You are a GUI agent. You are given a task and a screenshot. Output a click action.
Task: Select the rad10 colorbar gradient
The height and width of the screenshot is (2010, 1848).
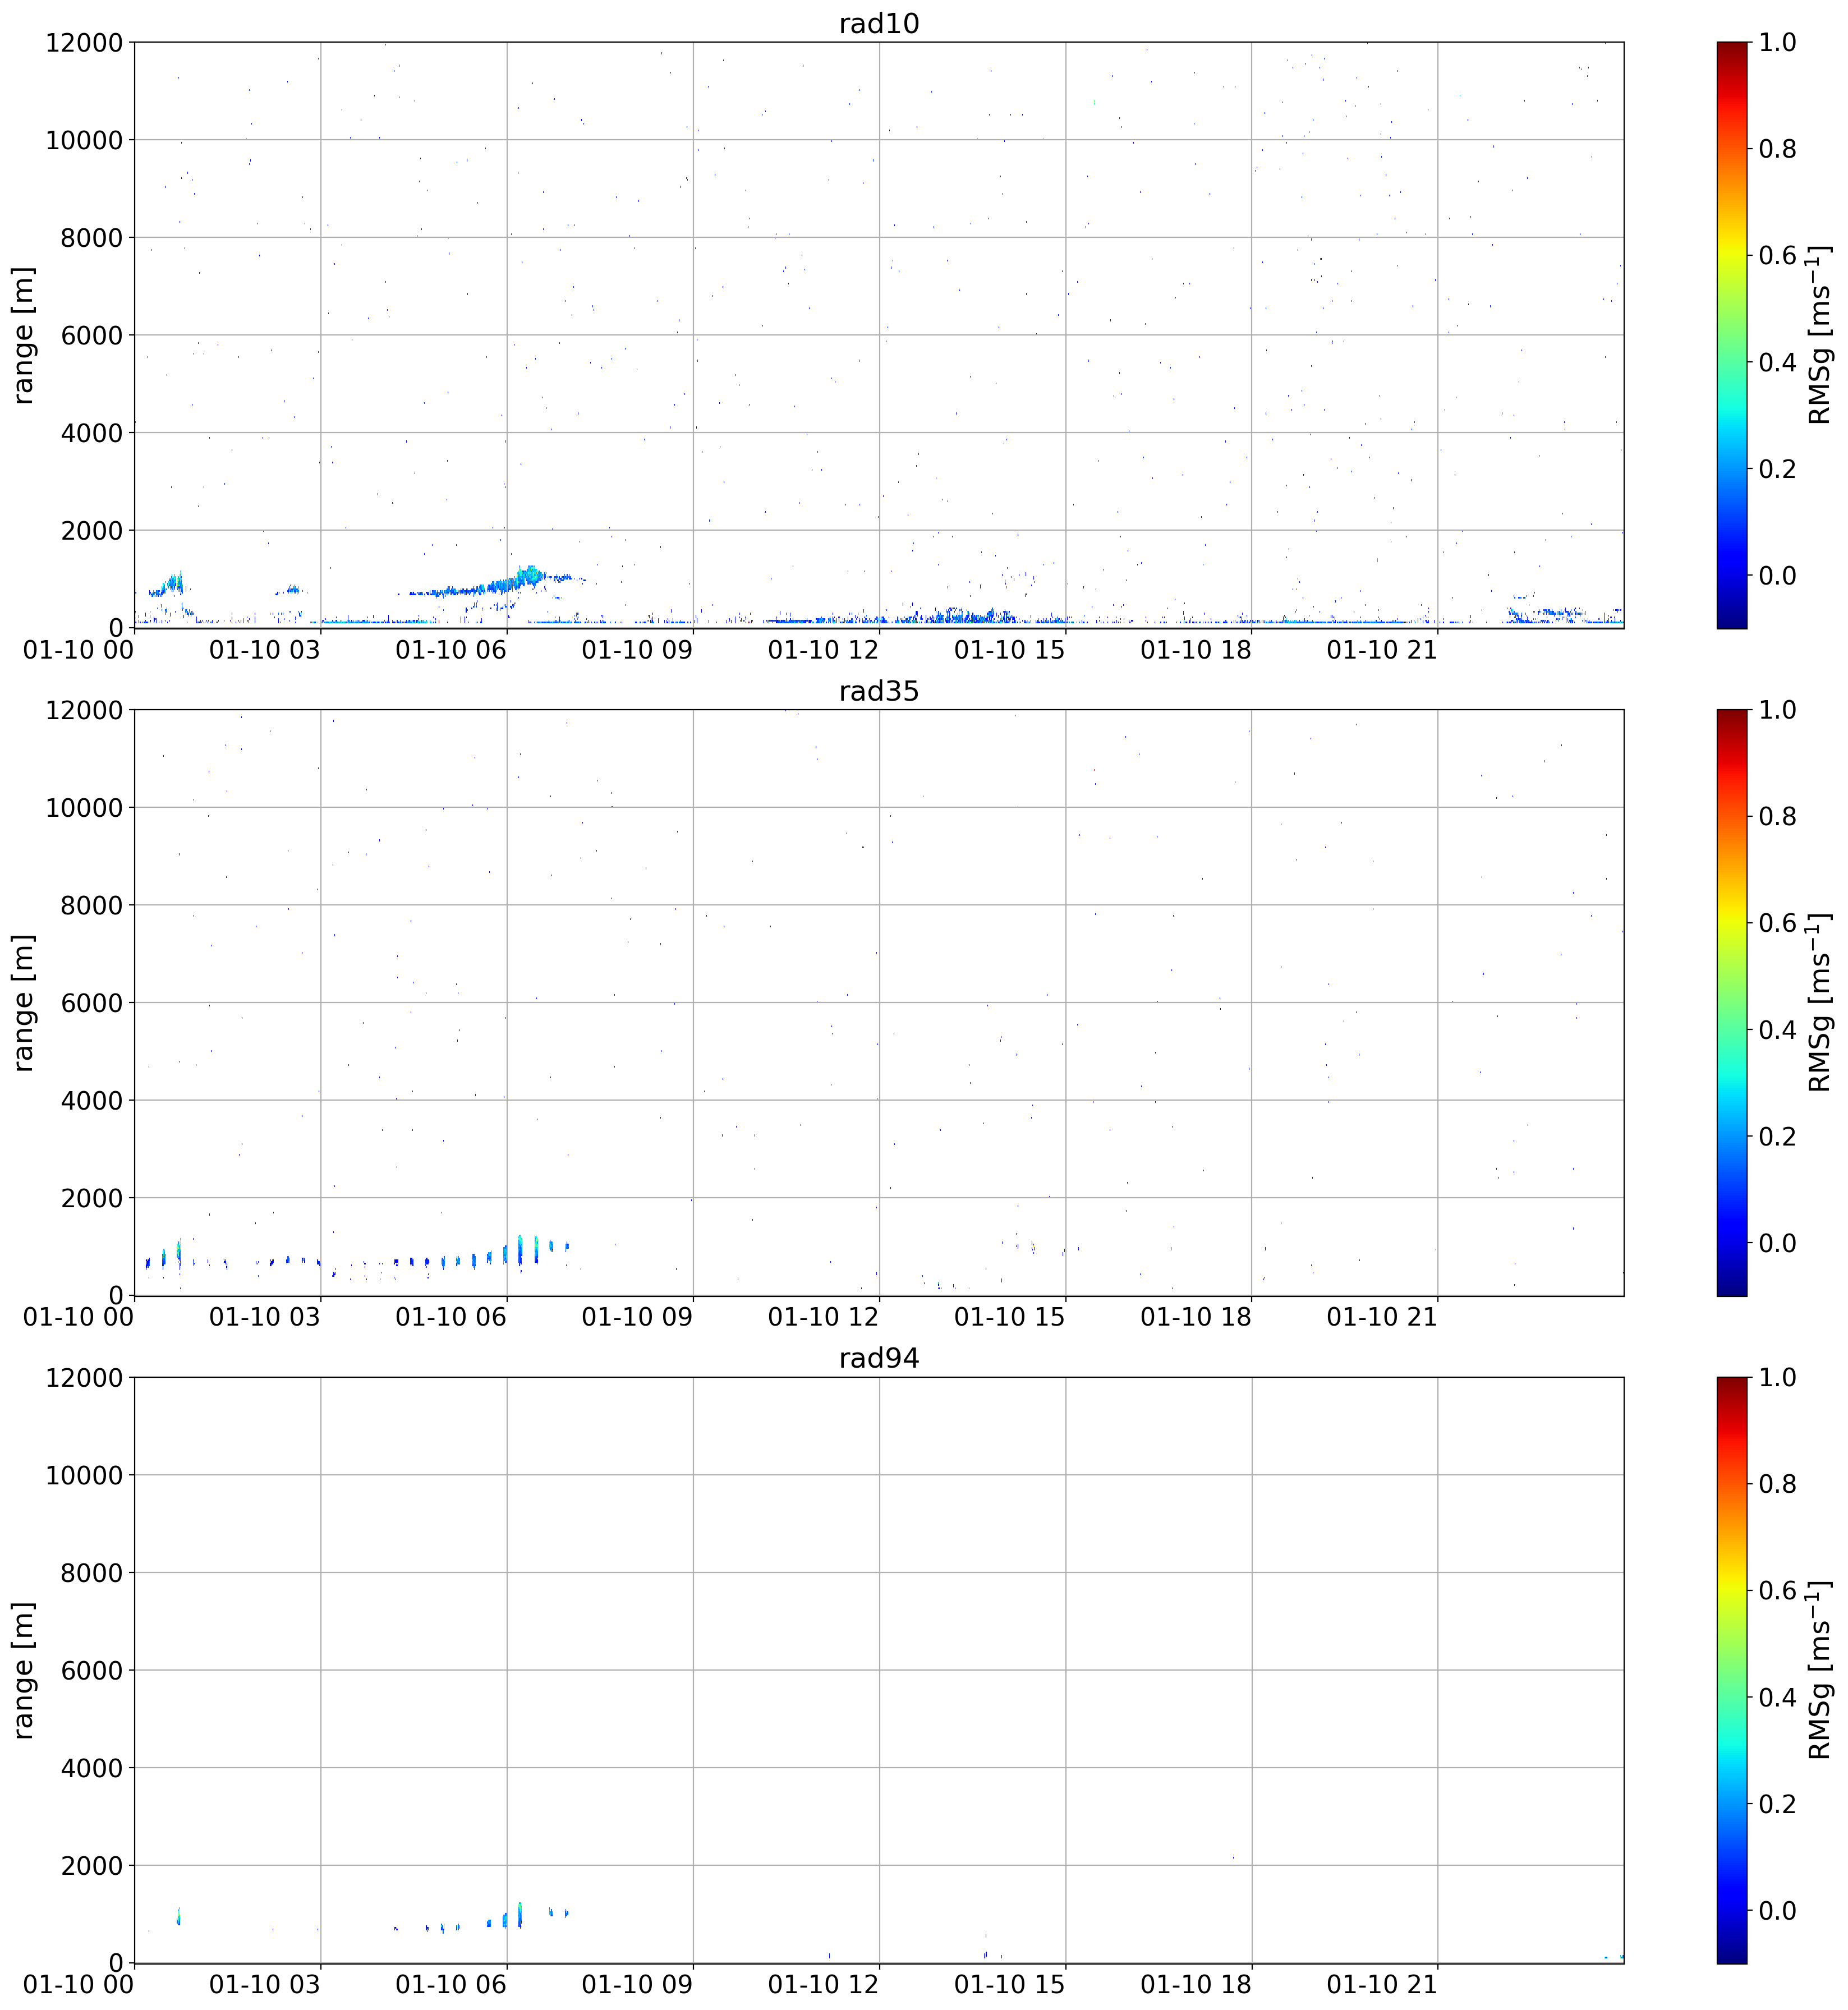tap(1731, 335)
